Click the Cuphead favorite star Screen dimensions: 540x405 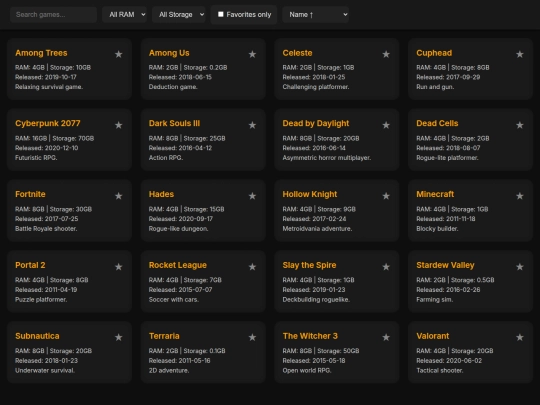(520, 54)
